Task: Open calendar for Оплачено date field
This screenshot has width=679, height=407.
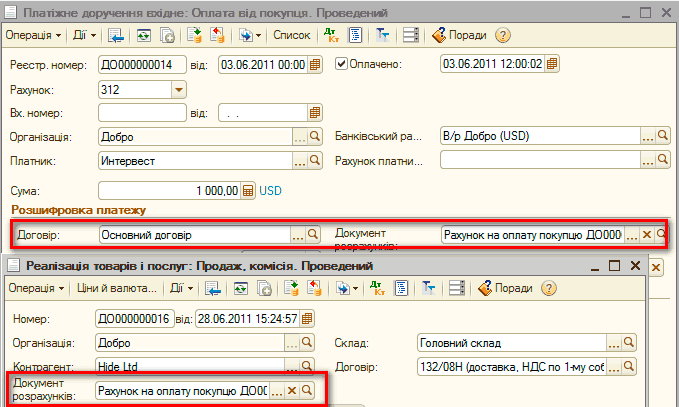Action: click(552, 65)
